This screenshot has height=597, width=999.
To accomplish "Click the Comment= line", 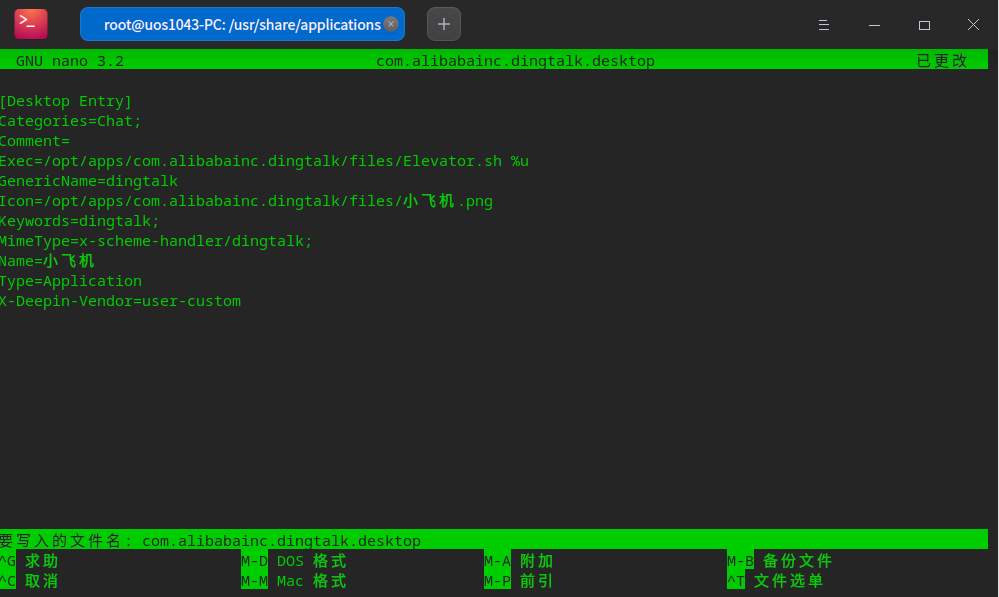I will click(35, 141).
